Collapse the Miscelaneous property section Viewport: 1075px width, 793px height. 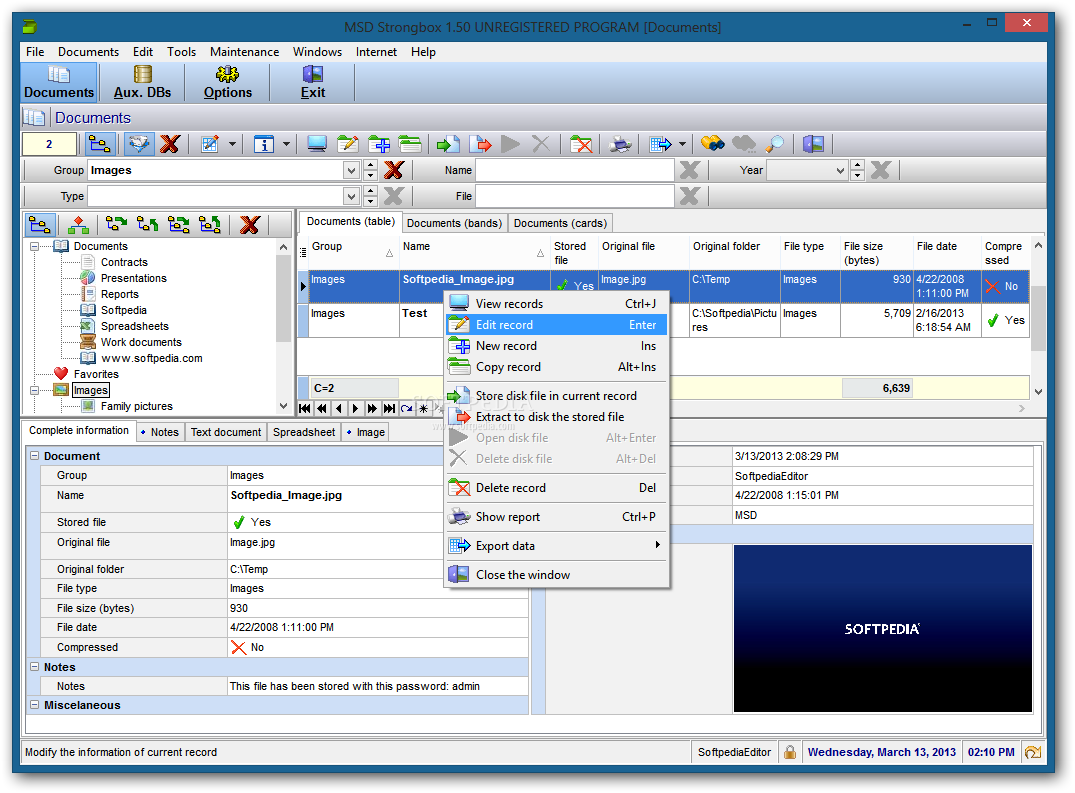point(34,705)
